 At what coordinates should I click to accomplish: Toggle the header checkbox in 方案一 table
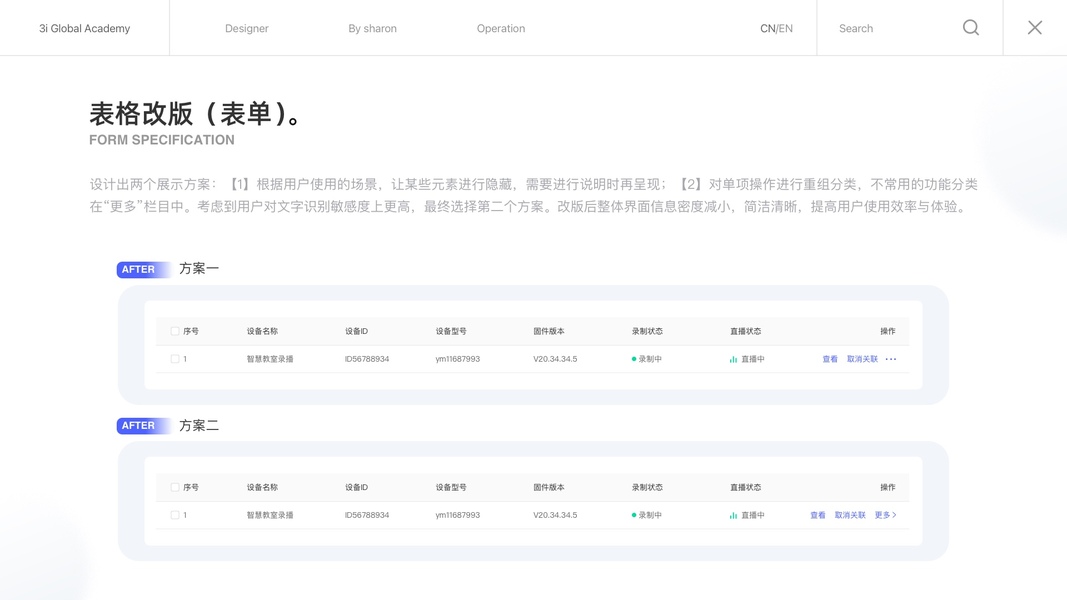click(175, 331)
